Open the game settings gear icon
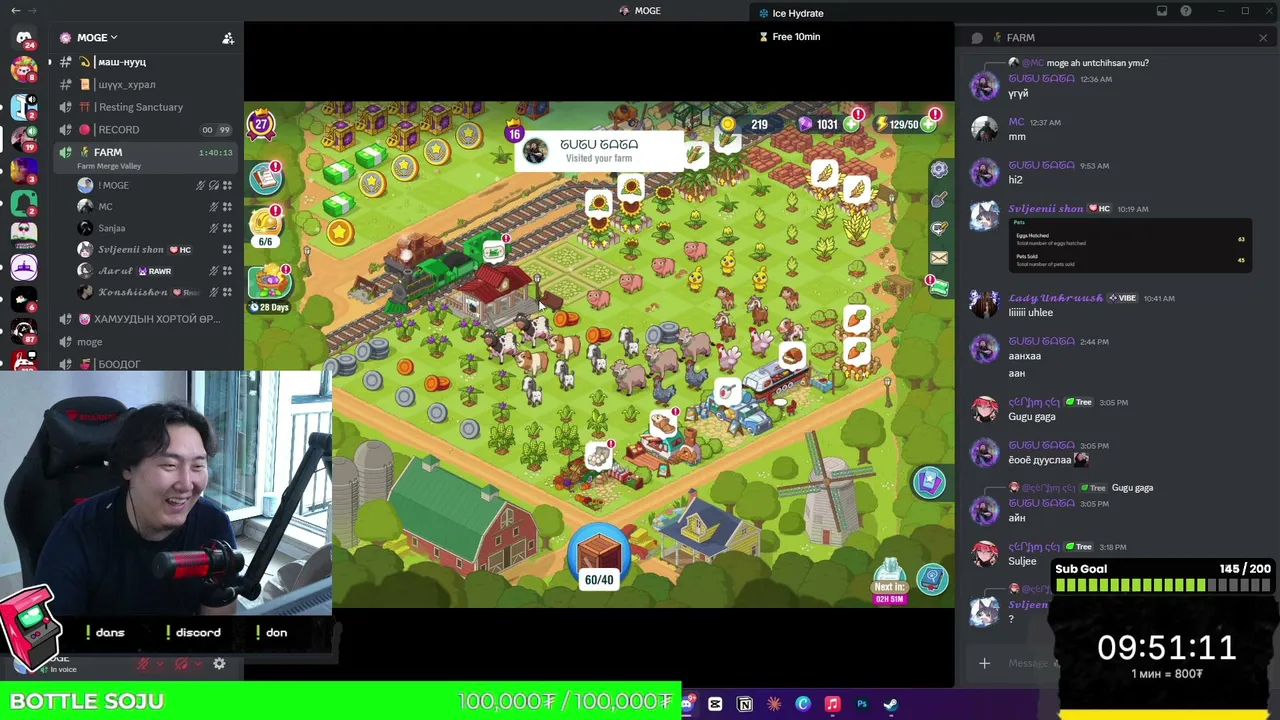 [x=939, y=170]
